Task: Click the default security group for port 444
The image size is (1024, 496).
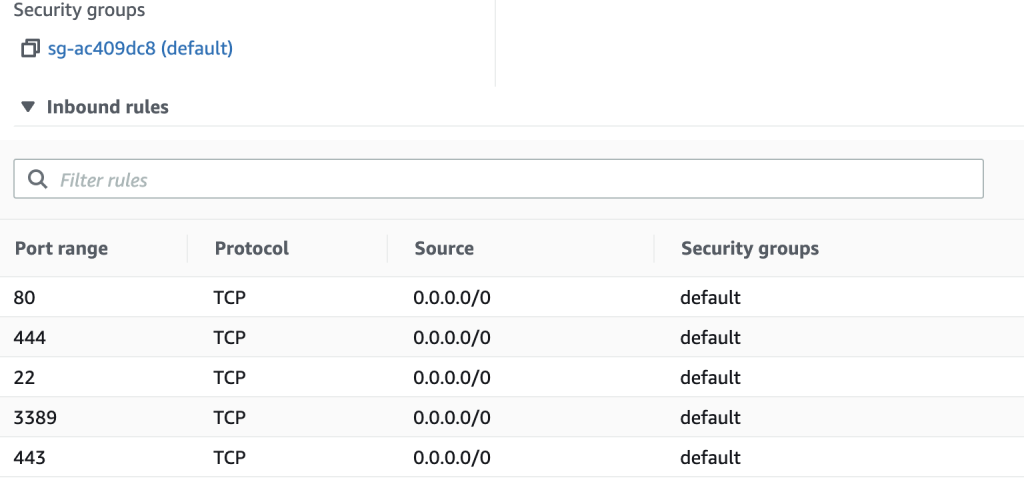Action: (710, 337)
